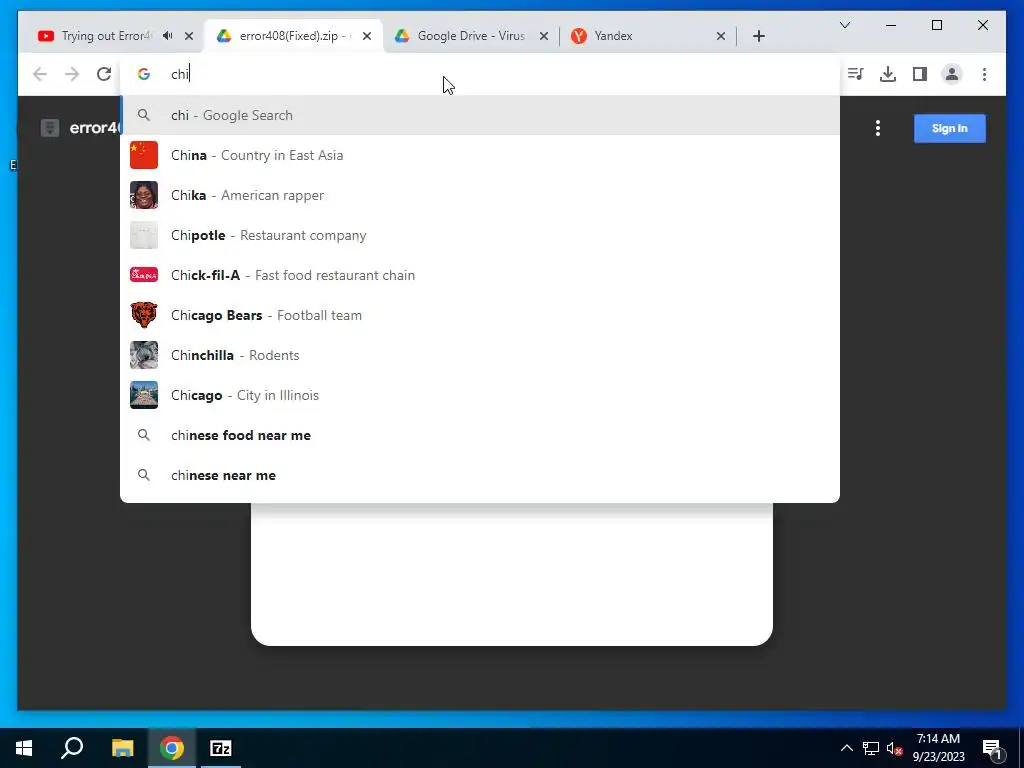Click the Drive file type icon

50,128
